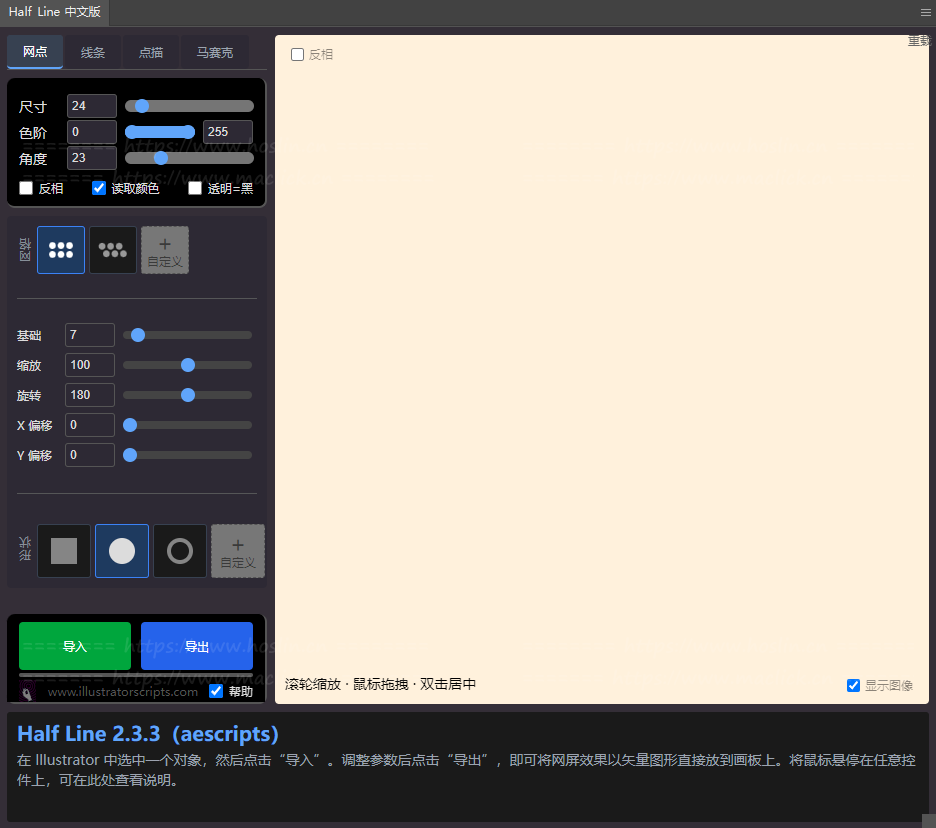Click the blue 导出 button

[x=197, y=646]
